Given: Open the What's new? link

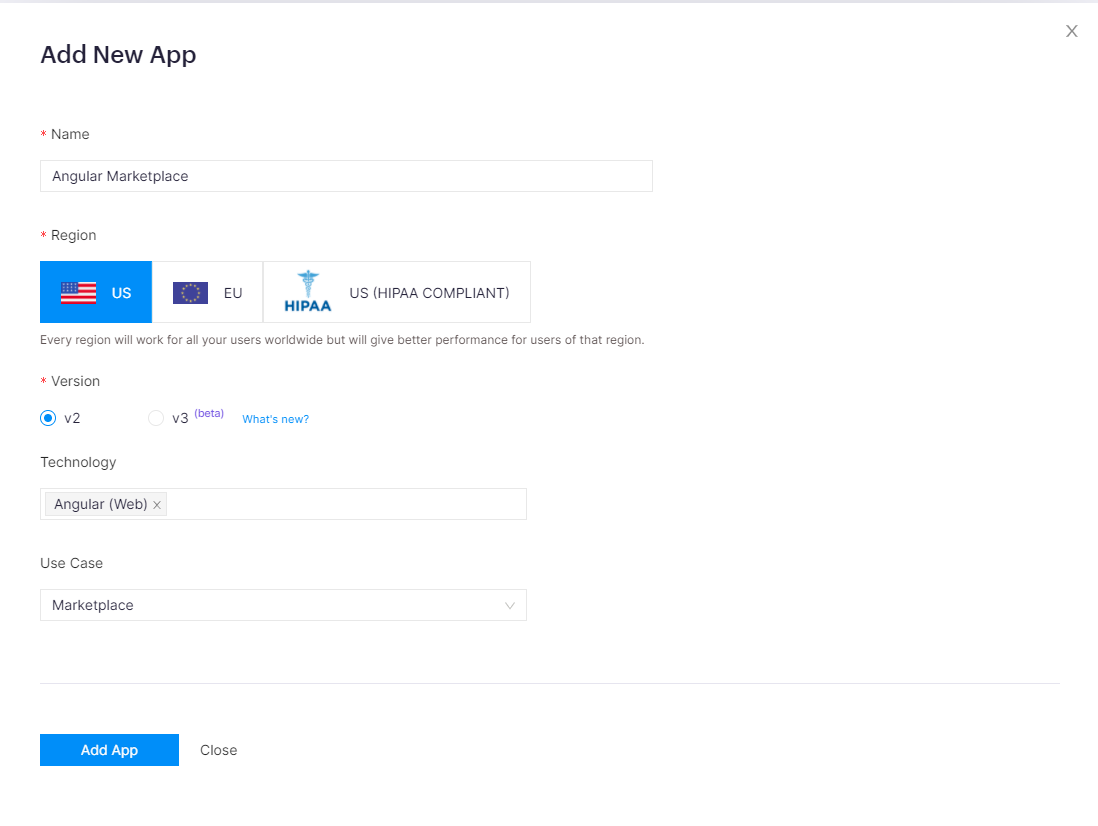Looking at the screenshot, I should pos(275,419).
